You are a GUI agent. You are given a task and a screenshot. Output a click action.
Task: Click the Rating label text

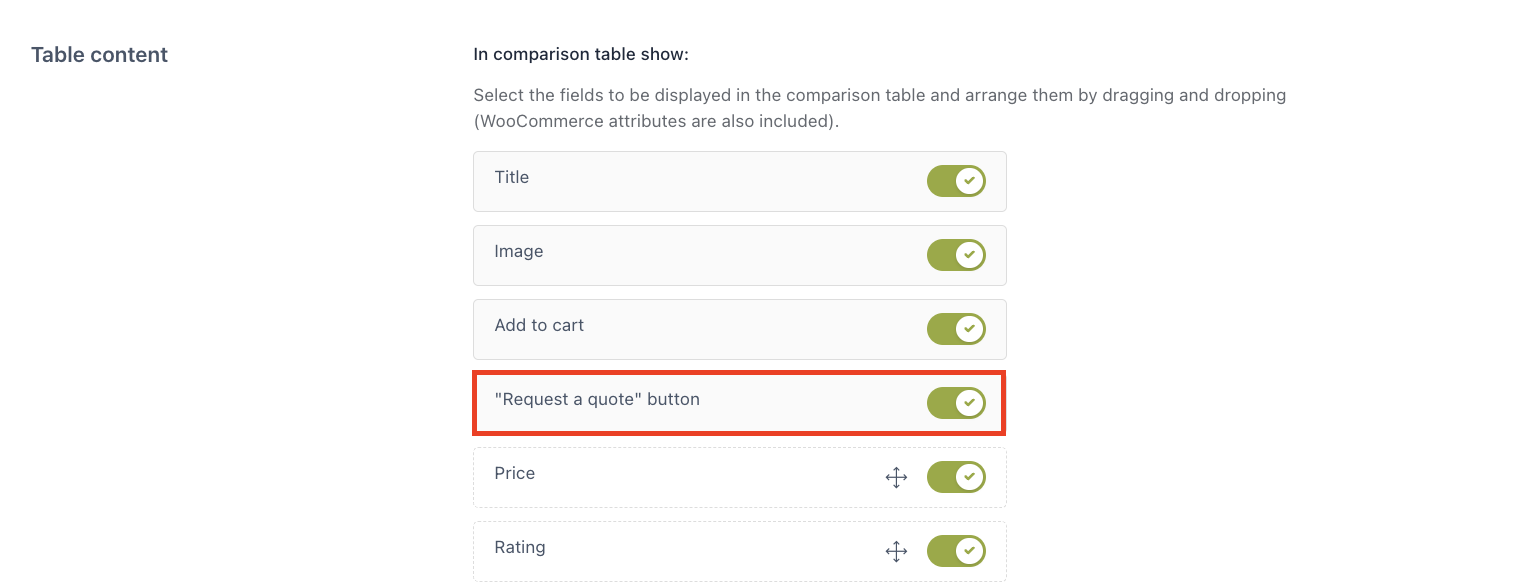click(520, 547)
